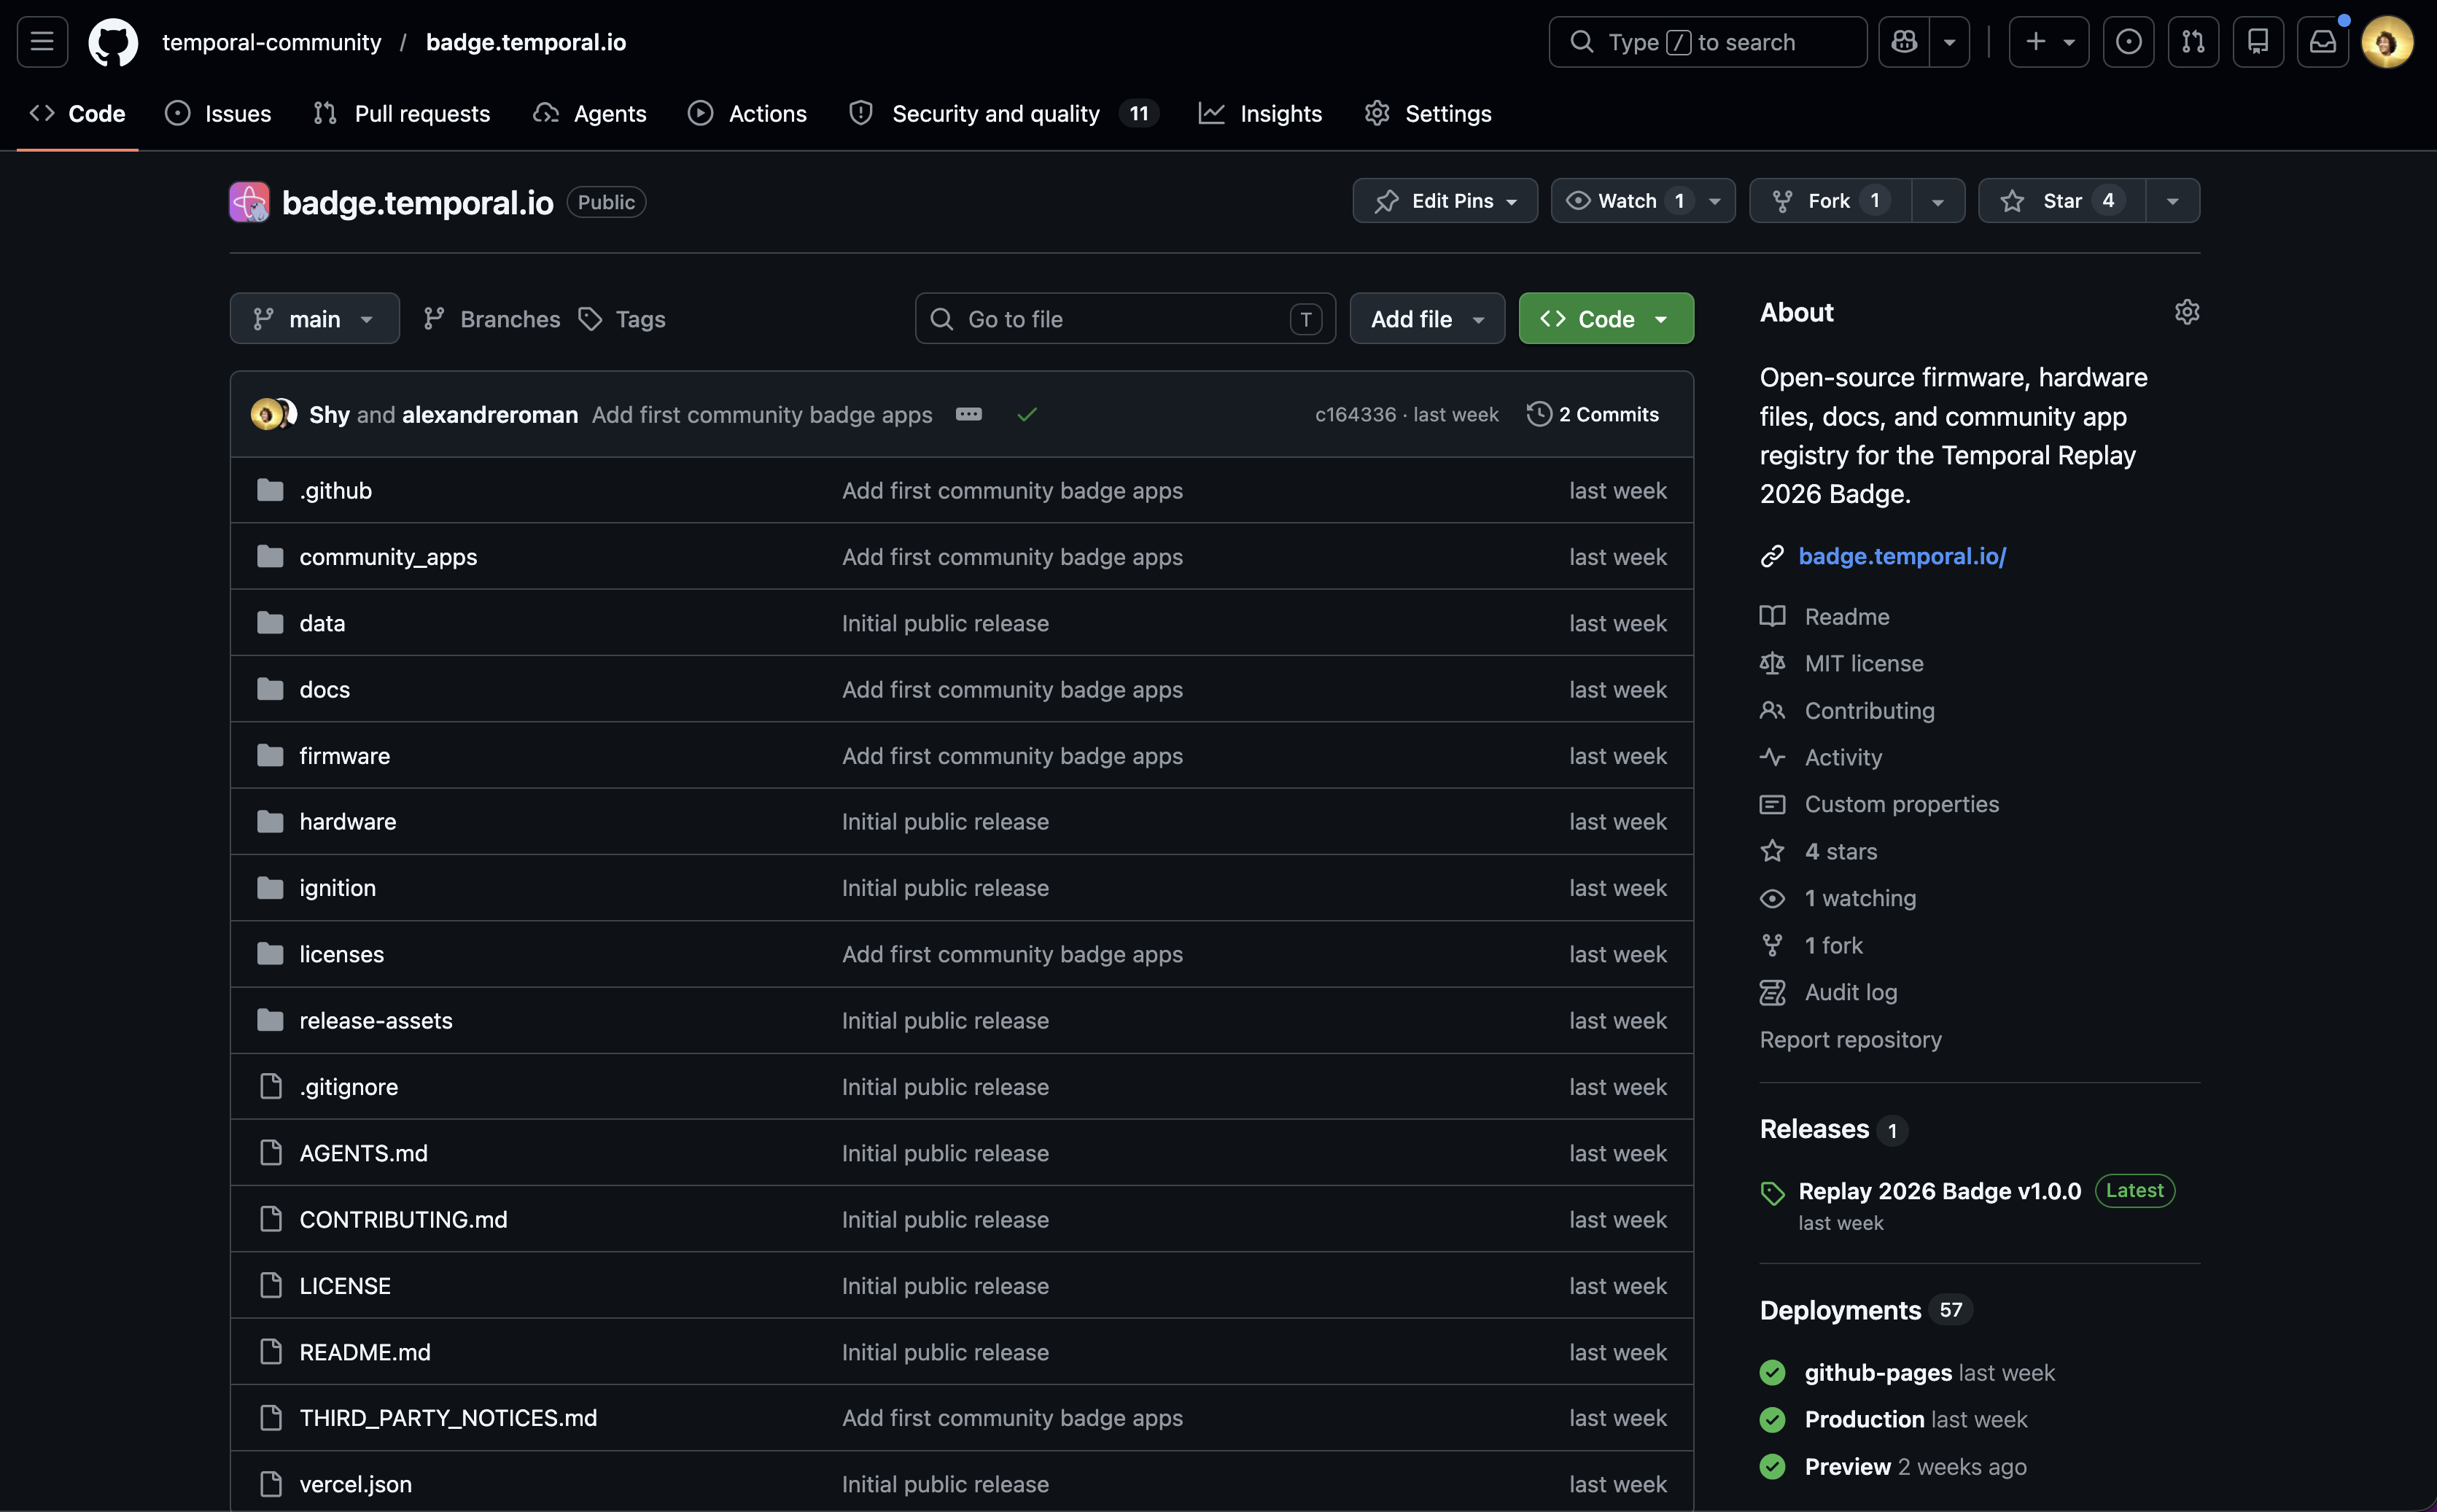Click the badge.temporal.io repository logo
This screenshot has height=1512, width=2437.
coord(249,202)
